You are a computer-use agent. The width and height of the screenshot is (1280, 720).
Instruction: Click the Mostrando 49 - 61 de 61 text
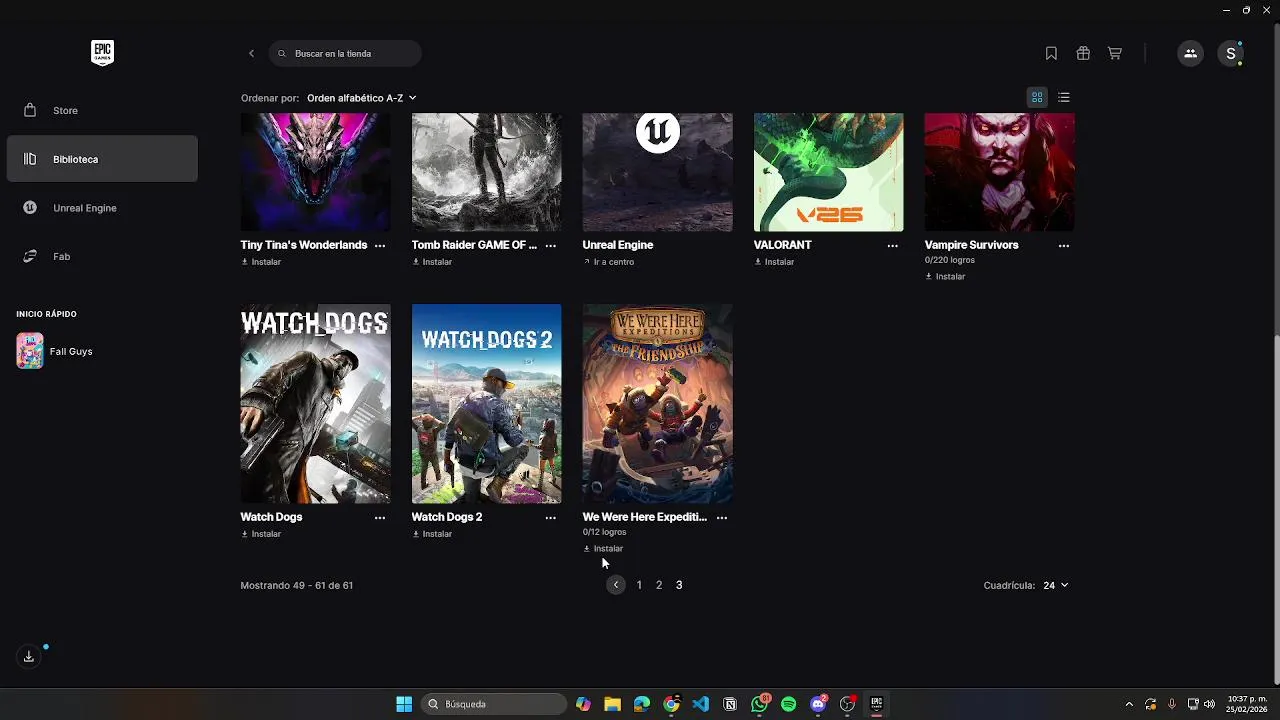click(x=297, y=585)
